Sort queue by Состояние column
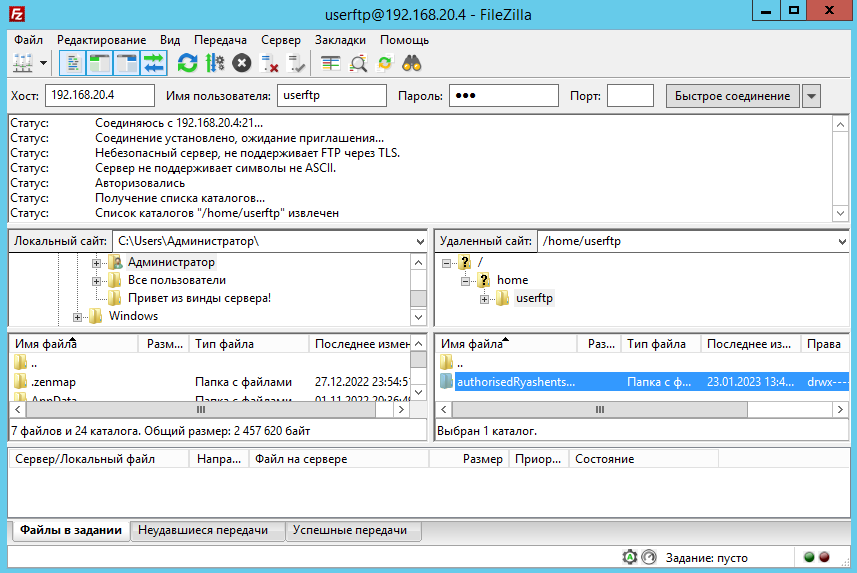 (643, 459)
